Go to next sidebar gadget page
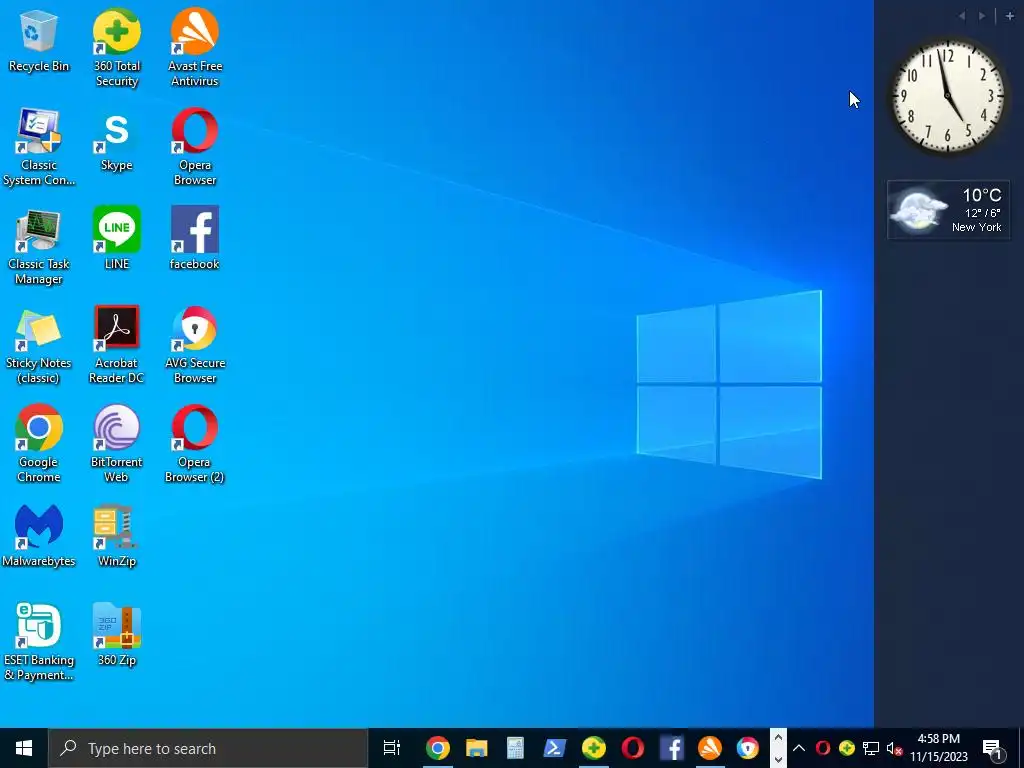Image resolution: width=1024 pixels, height=768 pixels. tap(982, 16)
